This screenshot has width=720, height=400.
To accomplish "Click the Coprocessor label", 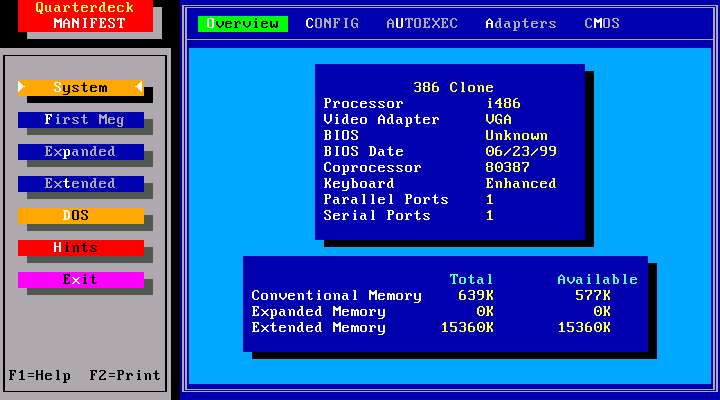I will point(372,168).
